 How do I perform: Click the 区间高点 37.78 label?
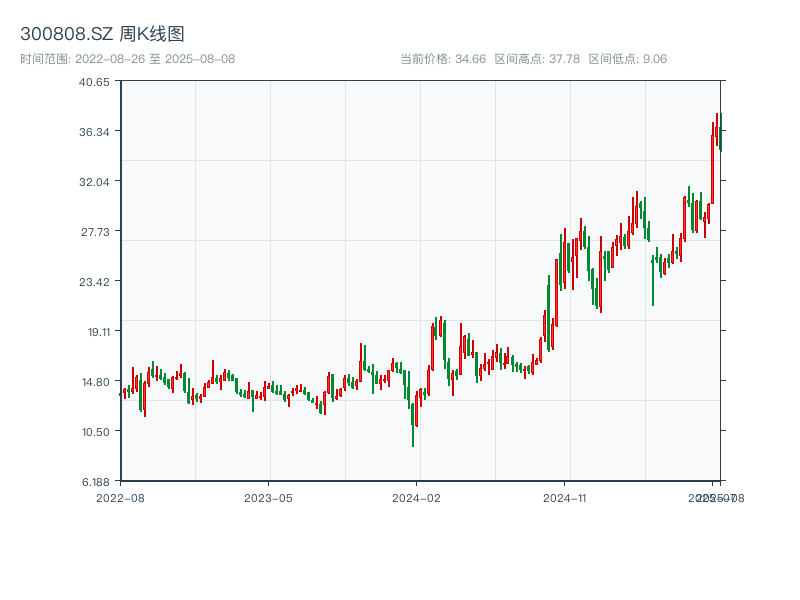coord(537,59)
